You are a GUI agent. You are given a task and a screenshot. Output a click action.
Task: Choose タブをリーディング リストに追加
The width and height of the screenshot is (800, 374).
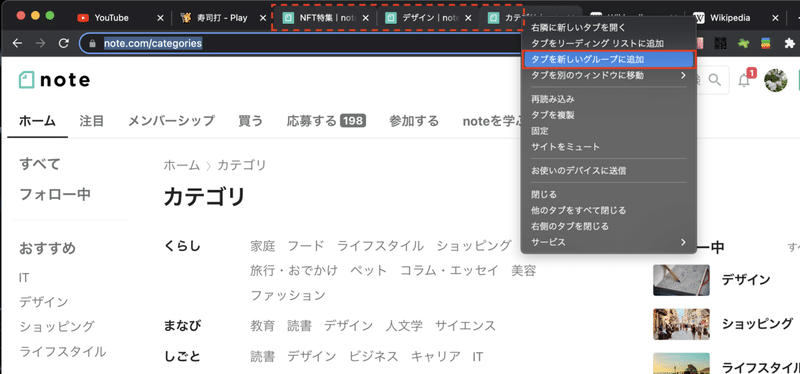609,43
